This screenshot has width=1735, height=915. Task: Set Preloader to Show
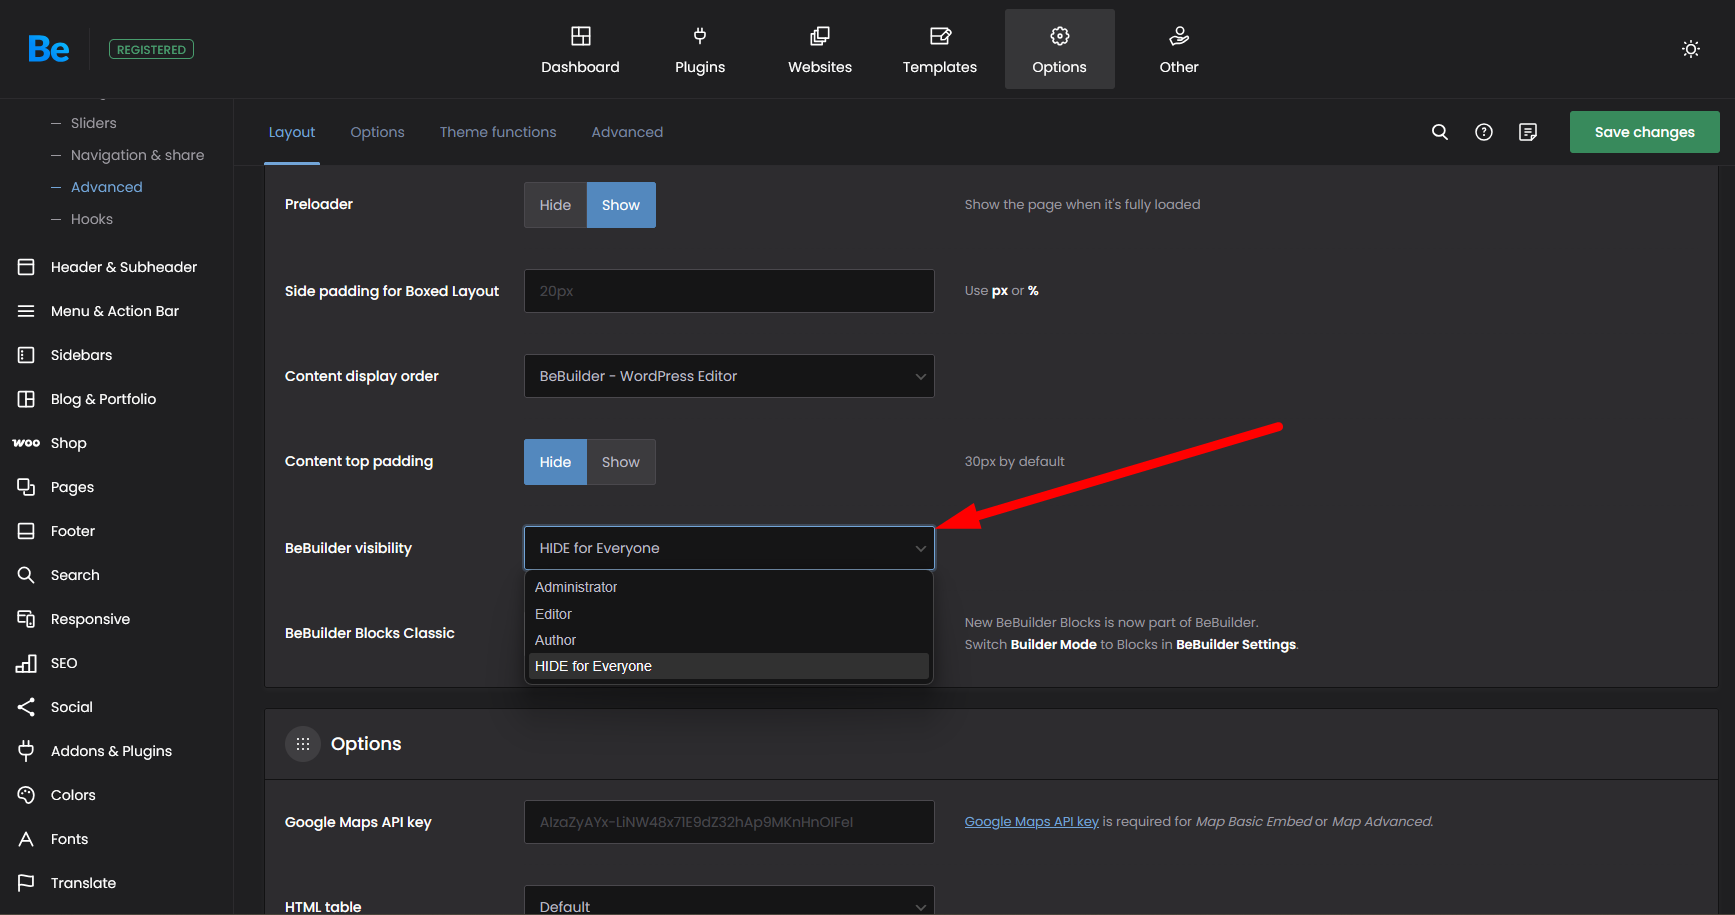point(620,205)
